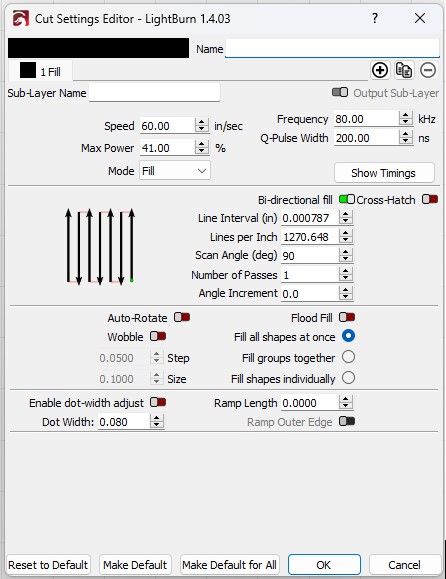Image resolution: width=446 pixels, height=579 pixels.
Task: Click the Cancel button
Action: [405, 565]
